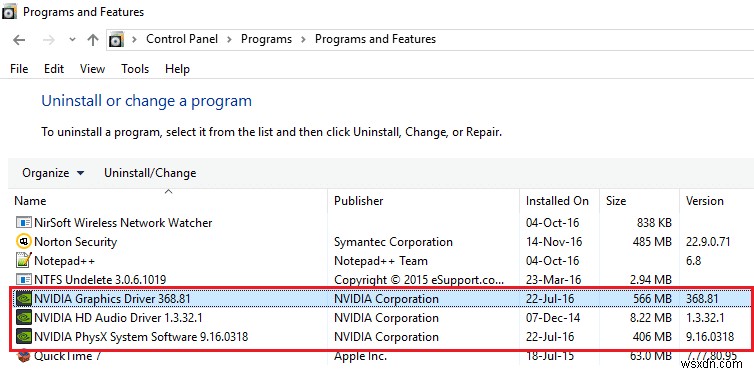Click the Uninstall/Change button
754x374 pixels.
[x=150, y=173]
